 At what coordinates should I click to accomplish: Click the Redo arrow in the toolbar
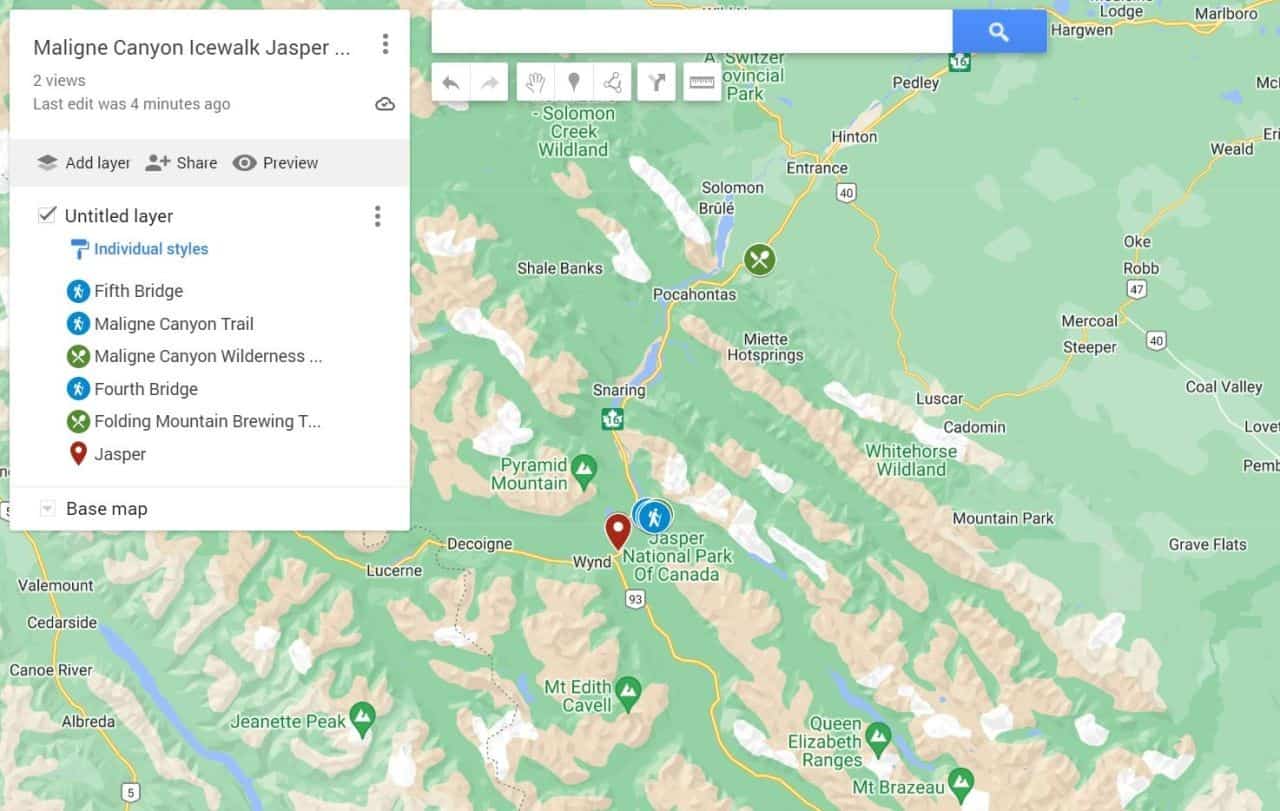(x=489, y=83)
